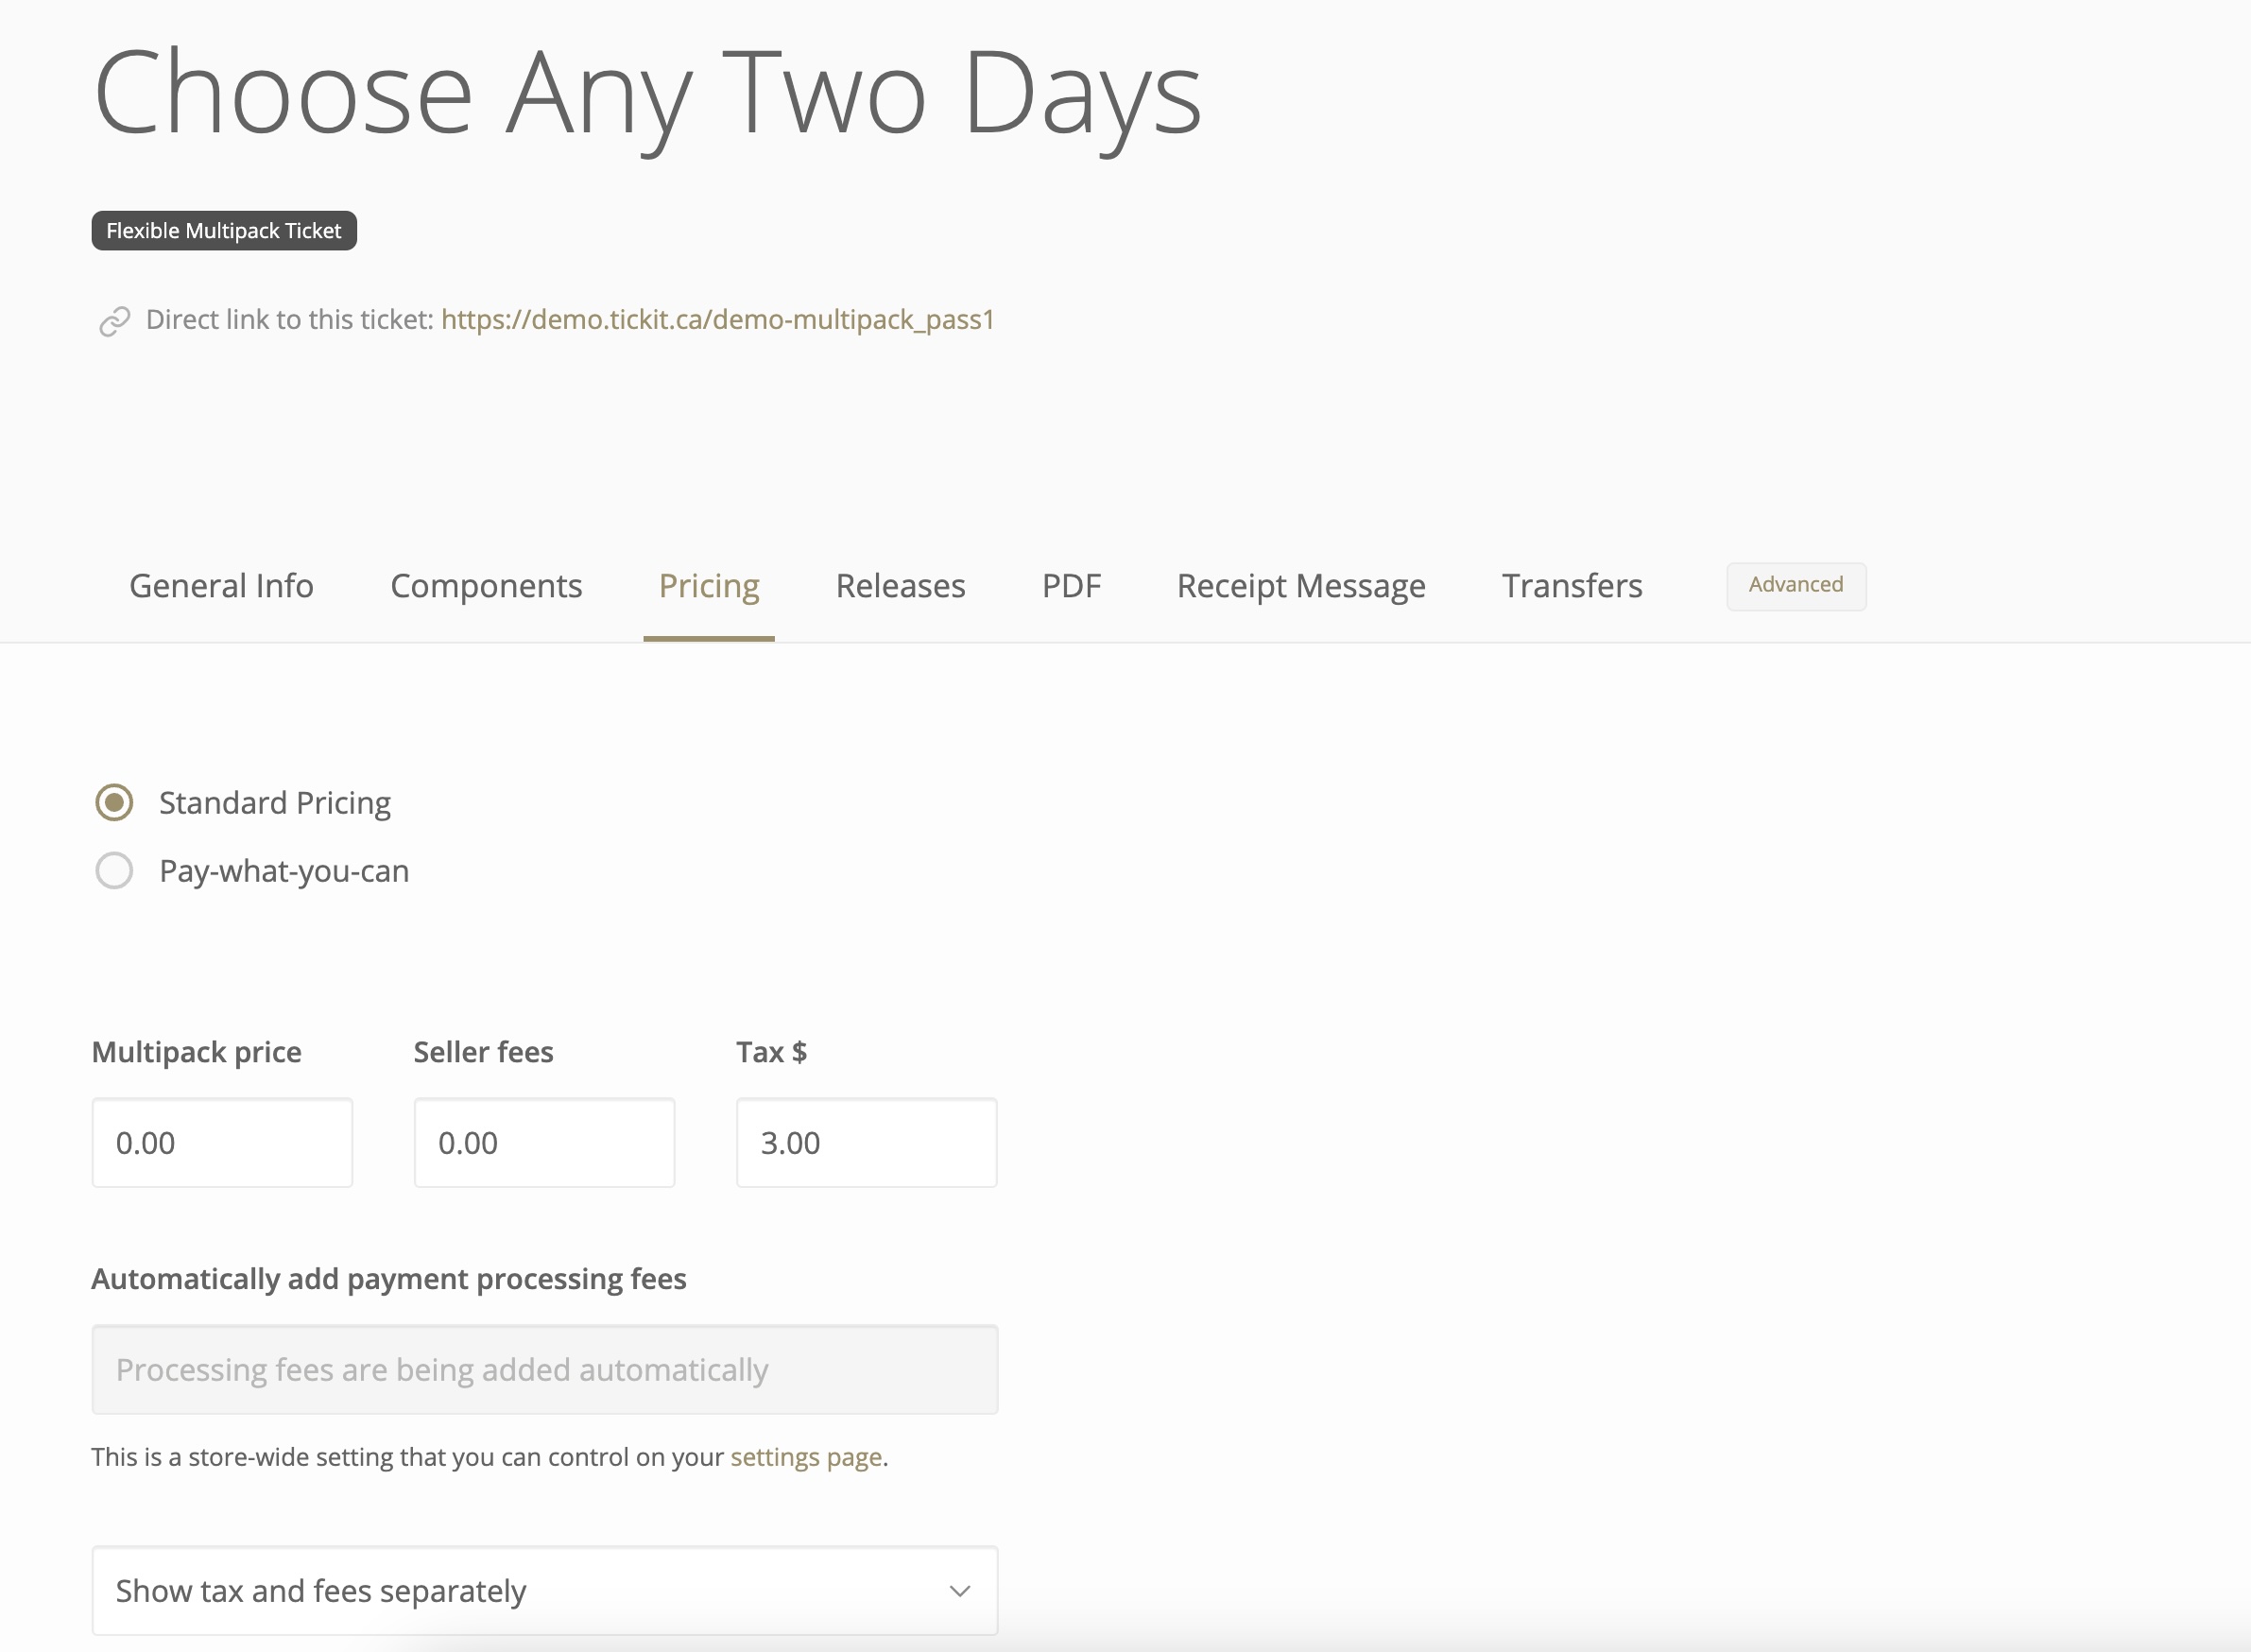The image size is (2251, 1652).
Task: Click the Pricing tab
Action: (710, 586)
